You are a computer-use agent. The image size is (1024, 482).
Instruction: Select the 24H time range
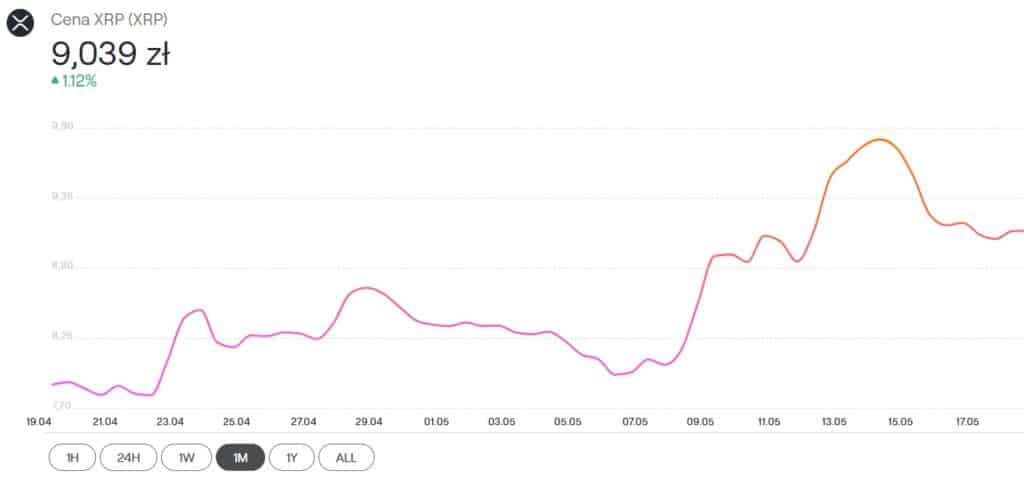pyautogui.click(x=129, y=457)
